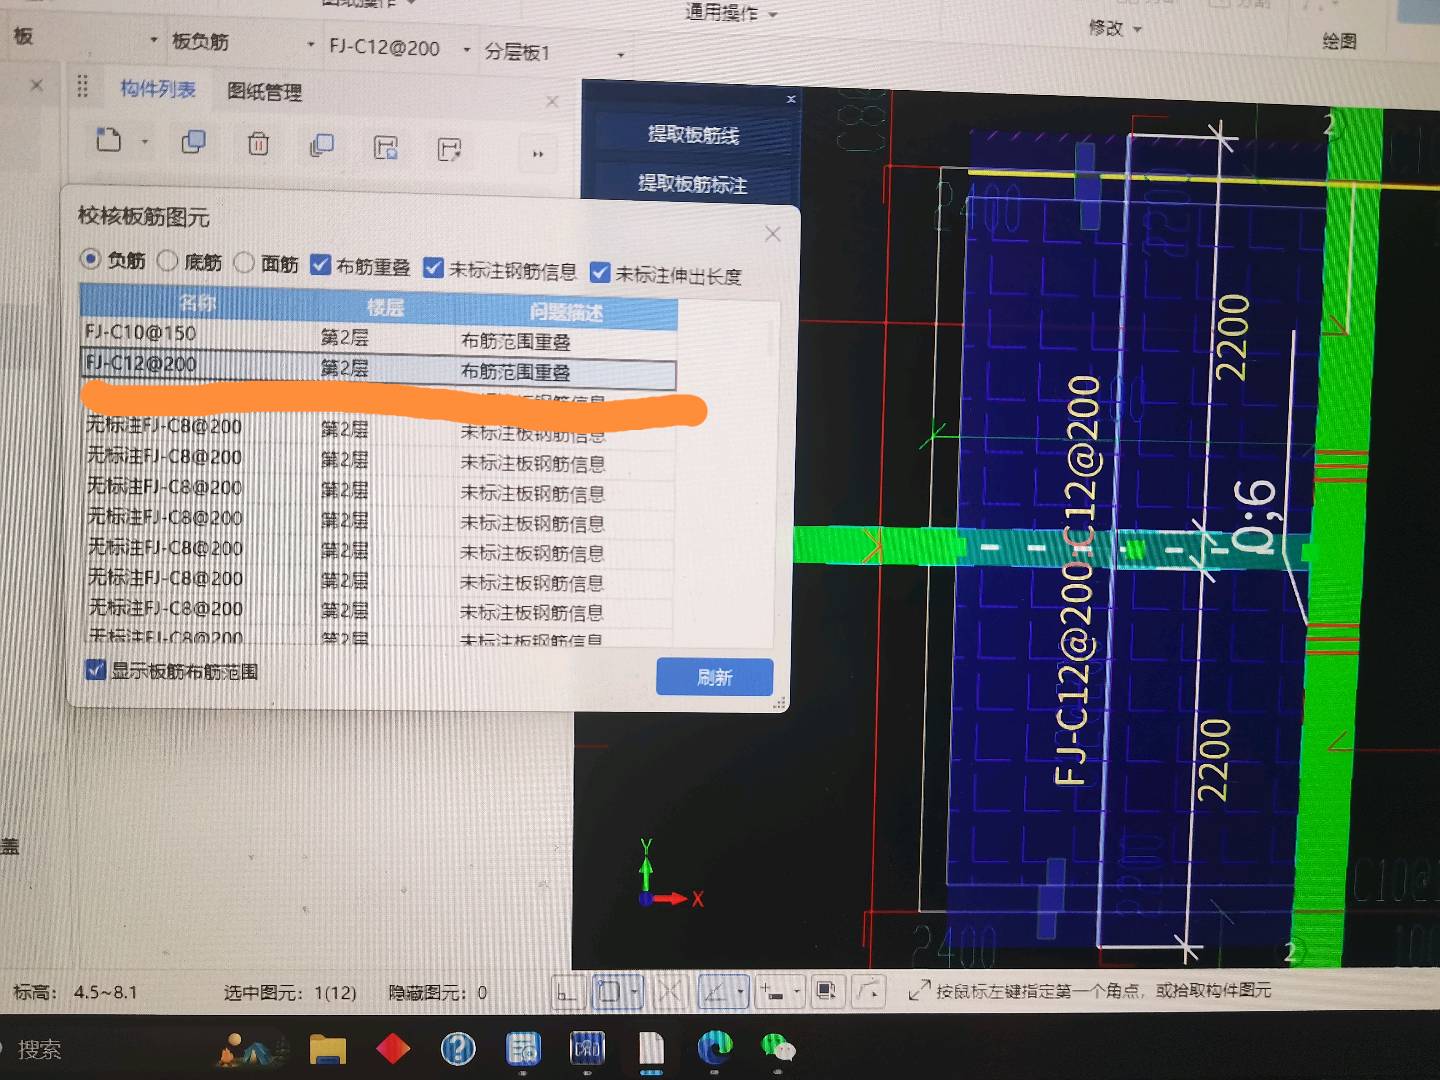Click the dynamic input plus-bar icon

click(x=771, y=992)
